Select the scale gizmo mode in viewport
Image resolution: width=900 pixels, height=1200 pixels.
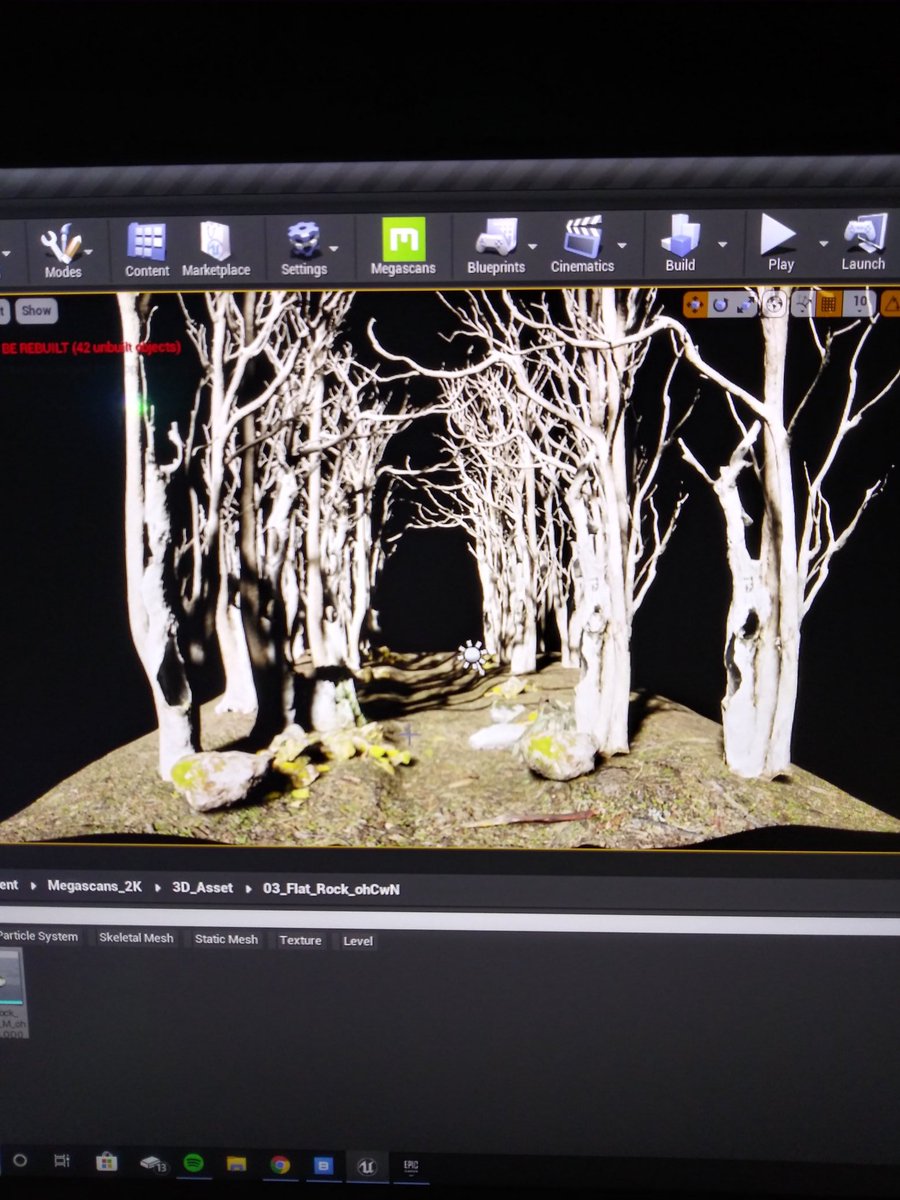click(x=745, y=305)
